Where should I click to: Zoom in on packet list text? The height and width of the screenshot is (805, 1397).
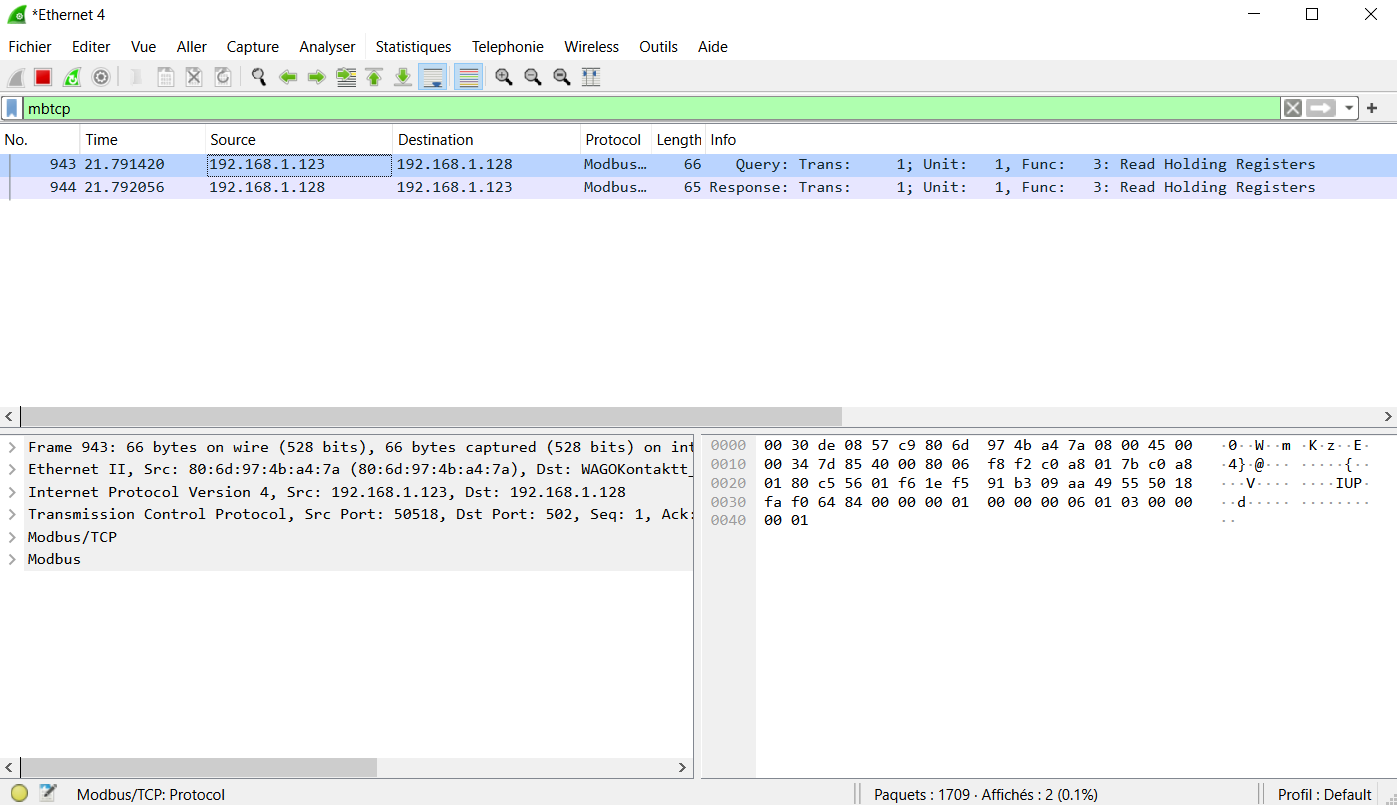(504, 77)
